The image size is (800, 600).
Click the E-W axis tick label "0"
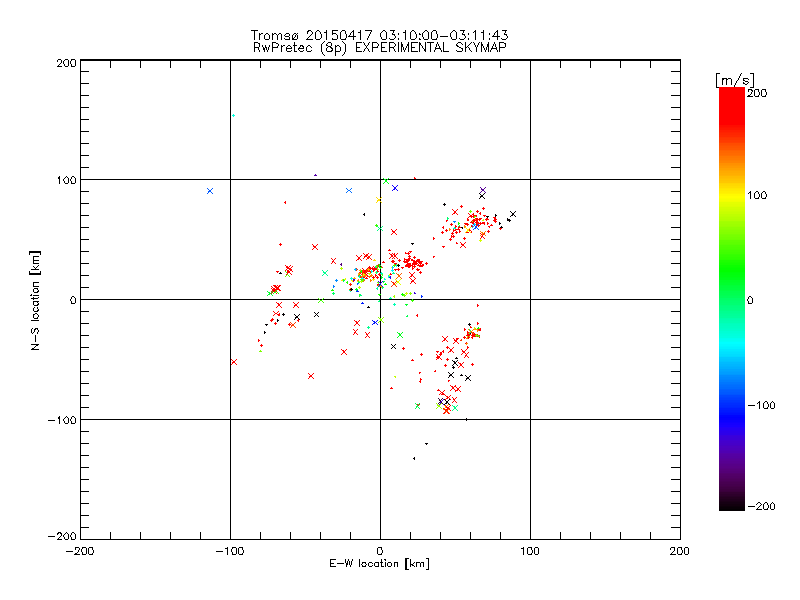click(380, 551)
